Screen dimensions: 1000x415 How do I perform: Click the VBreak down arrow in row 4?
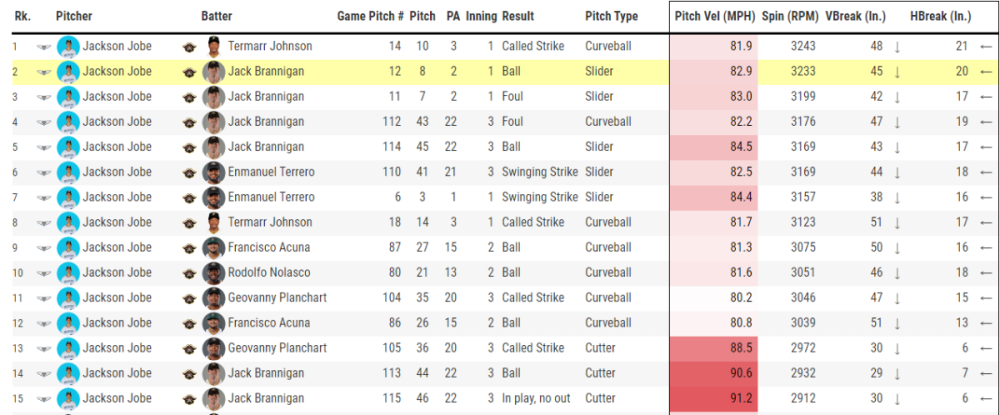tap(897, 122)
